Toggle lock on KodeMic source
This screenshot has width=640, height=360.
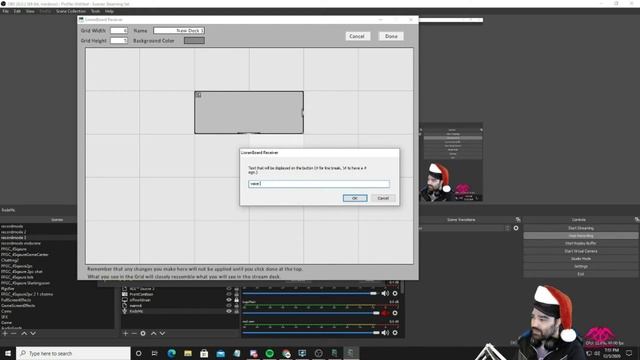236,311
